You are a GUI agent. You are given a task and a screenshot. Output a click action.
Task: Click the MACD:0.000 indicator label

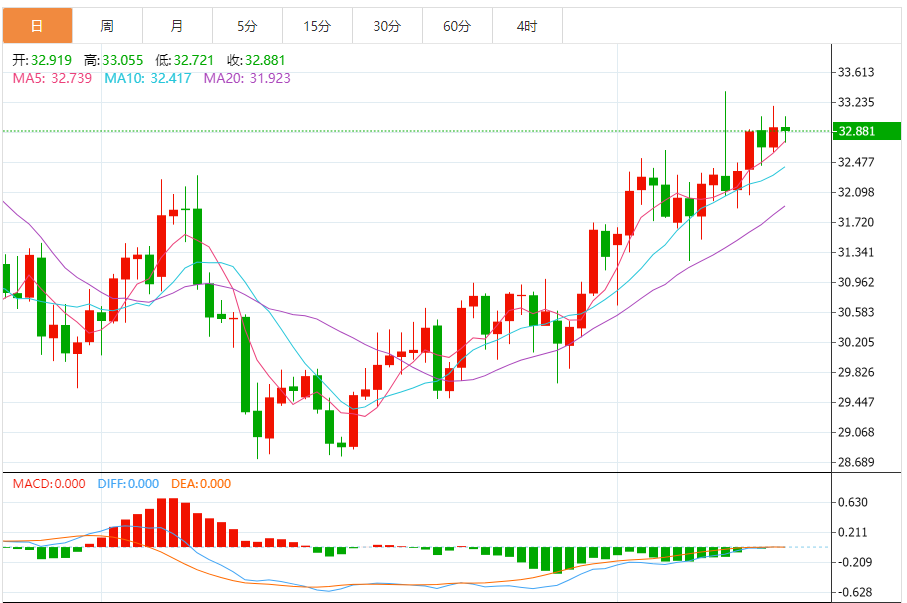click(49, 484)
